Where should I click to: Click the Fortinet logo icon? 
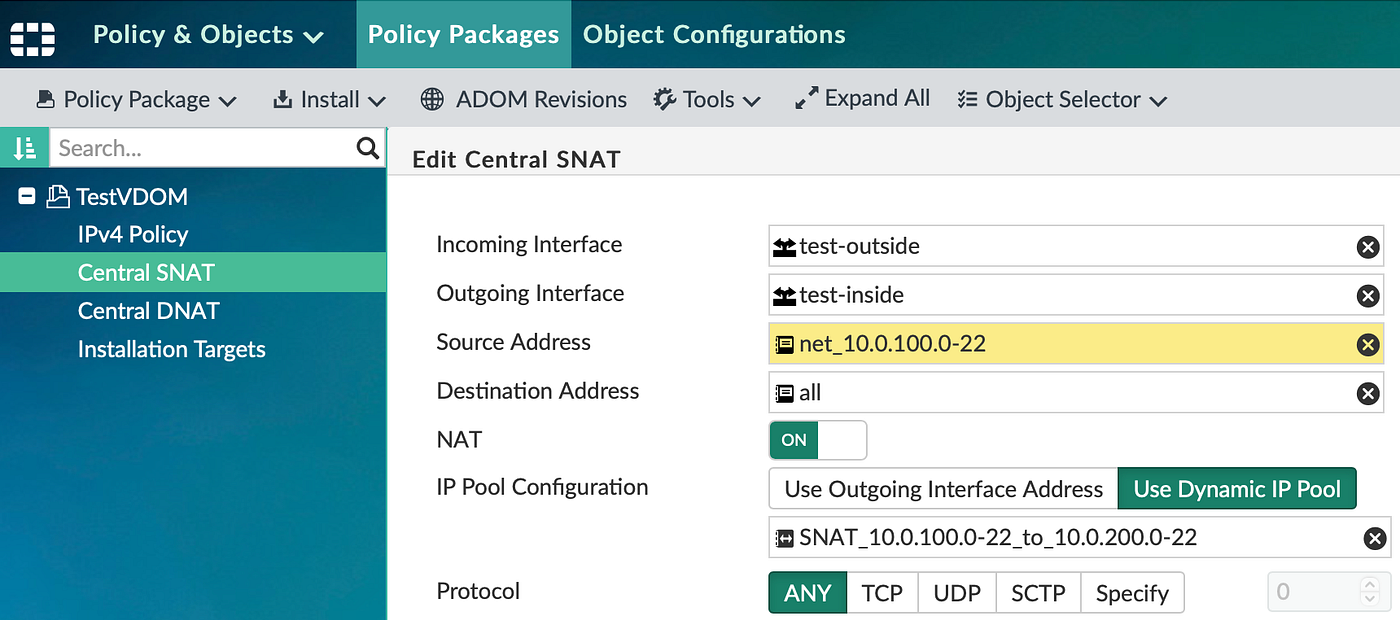click(32, 35)
